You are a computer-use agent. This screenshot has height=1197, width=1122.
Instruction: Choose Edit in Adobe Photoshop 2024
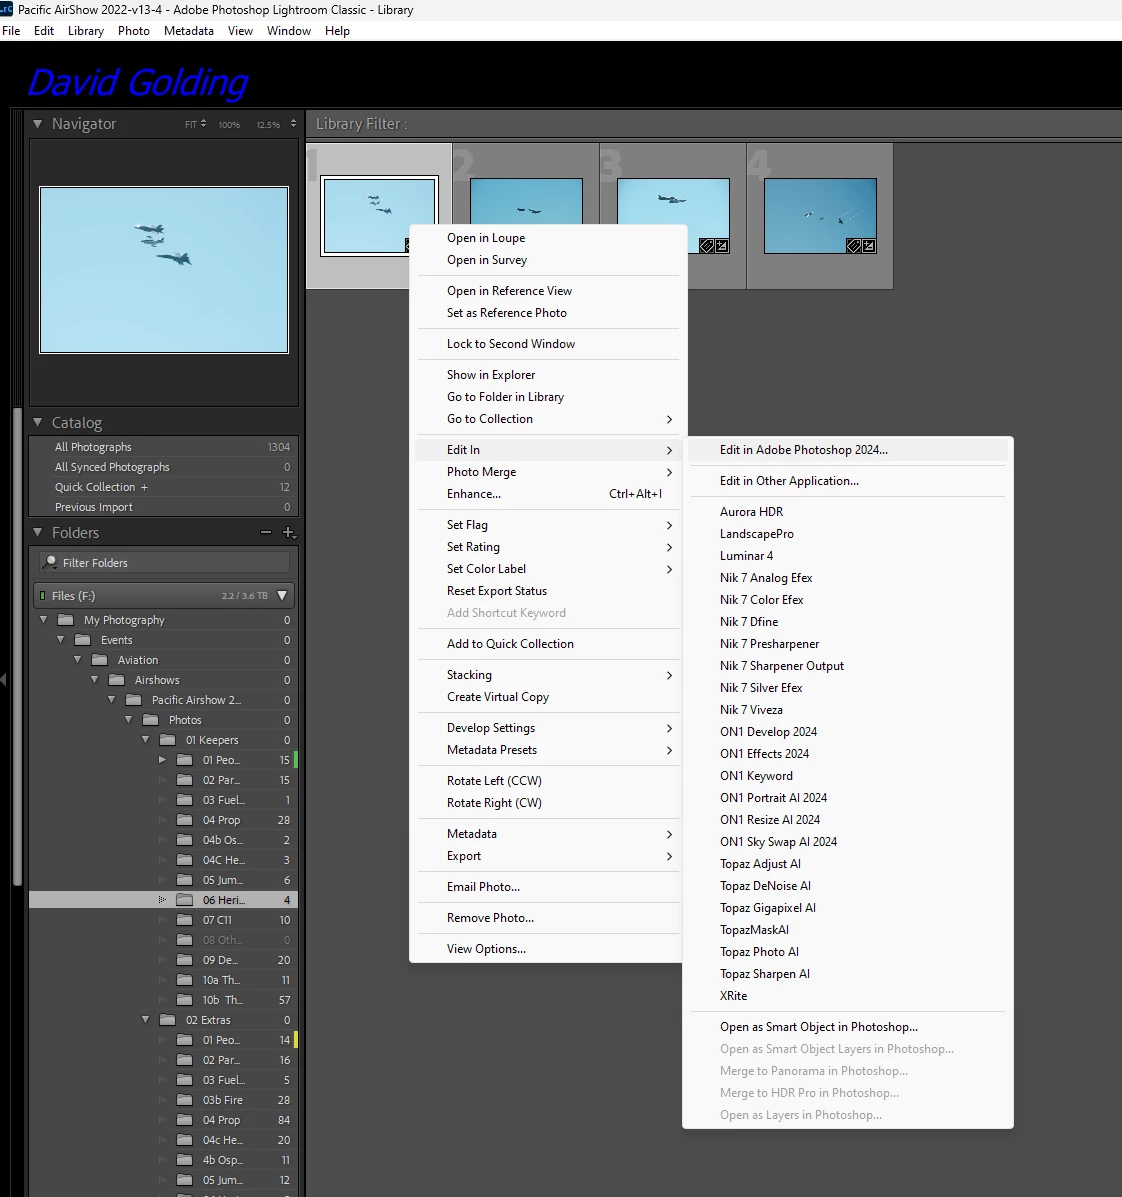(847, 450)
